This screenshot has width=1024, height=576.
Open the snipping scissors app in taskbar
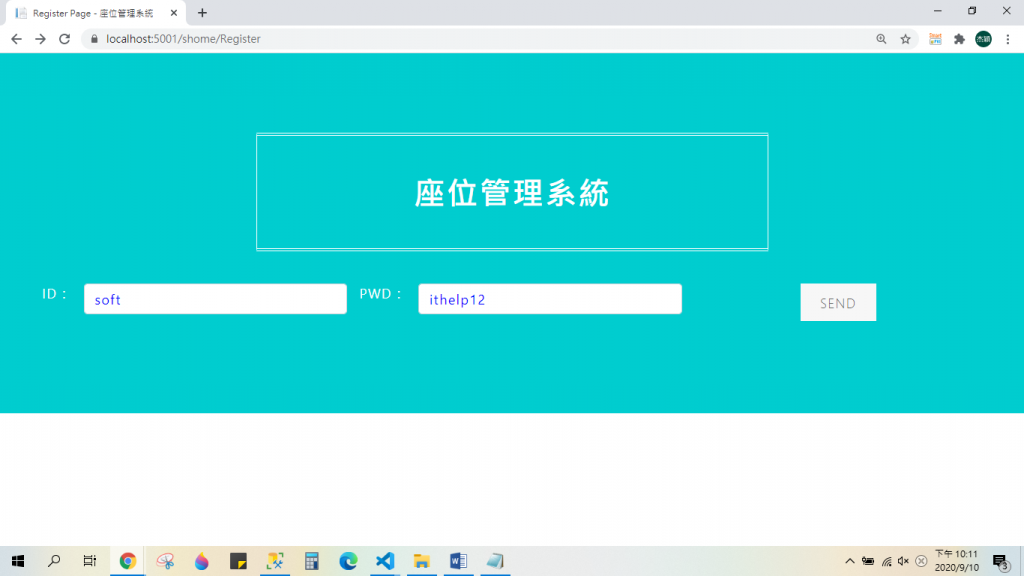pos(165,561)
